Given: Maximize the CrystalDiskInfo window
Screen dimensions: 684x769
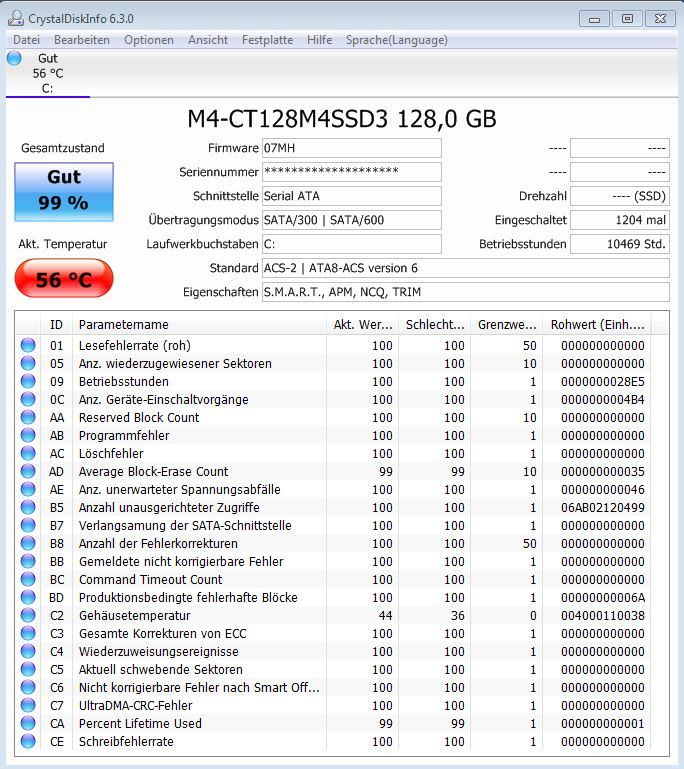Looking at the screenshot, I should (x=627, y=19).
